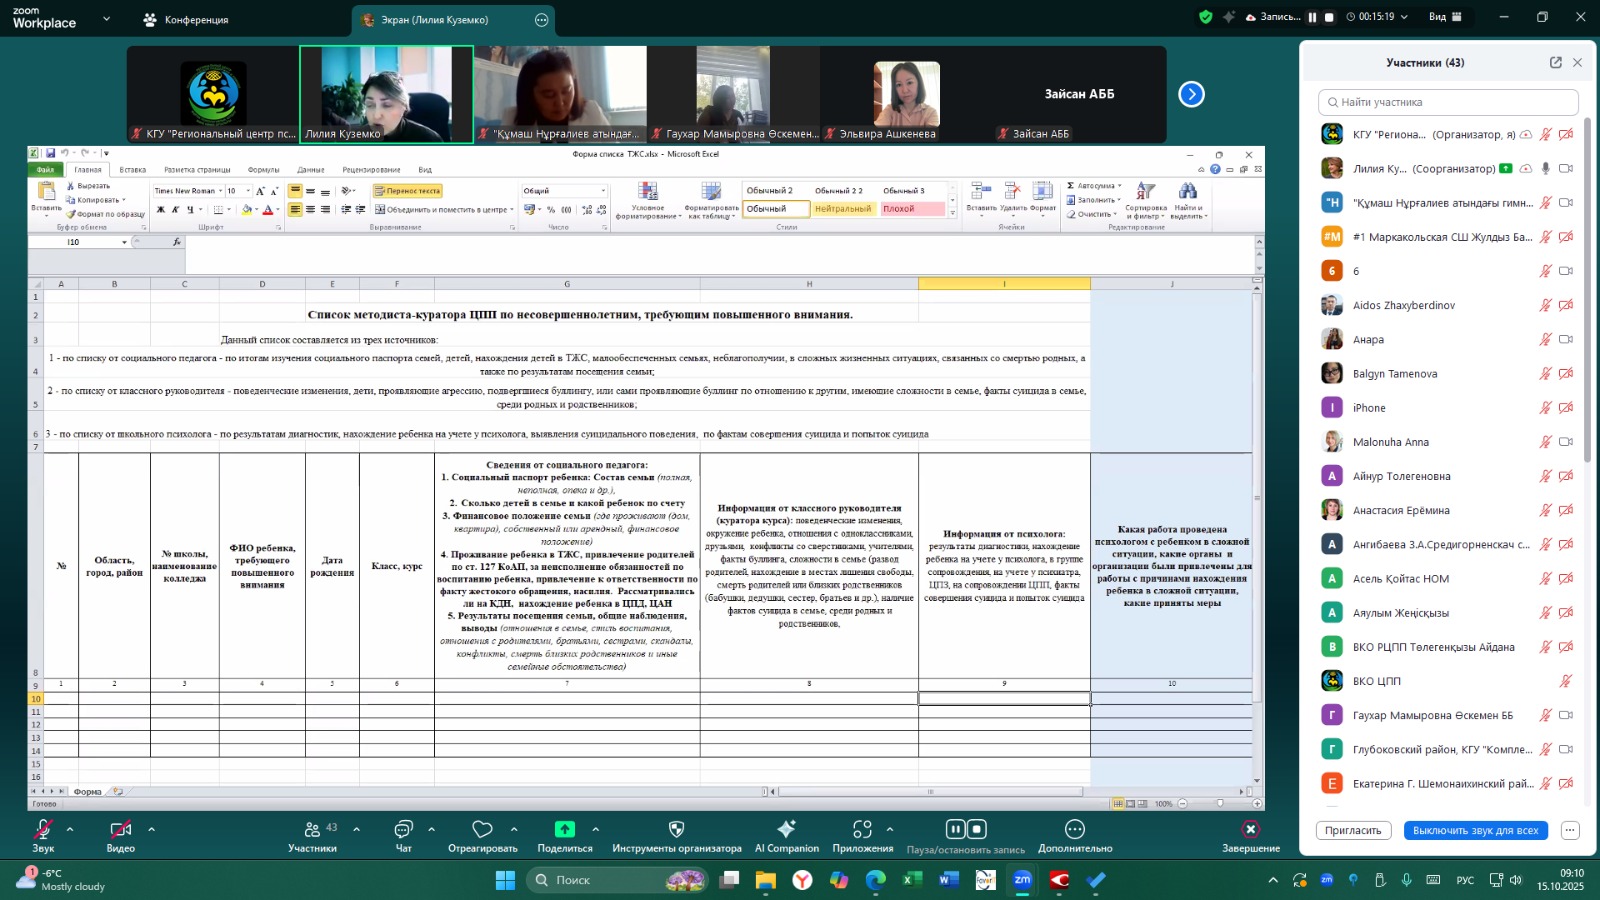Open the Экран (Лилия Куземко) tab
The image size is (1600, 900).
(435, 20)
